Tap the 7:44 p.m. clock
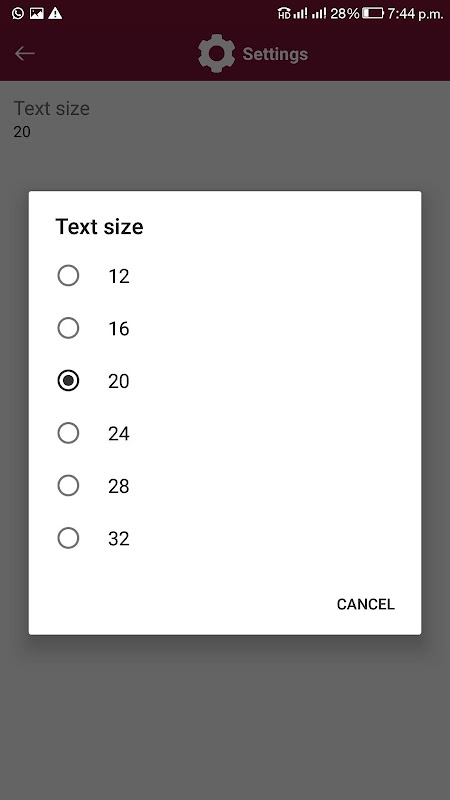The height and width of the screenshot is (800, 450). (415, 13)
